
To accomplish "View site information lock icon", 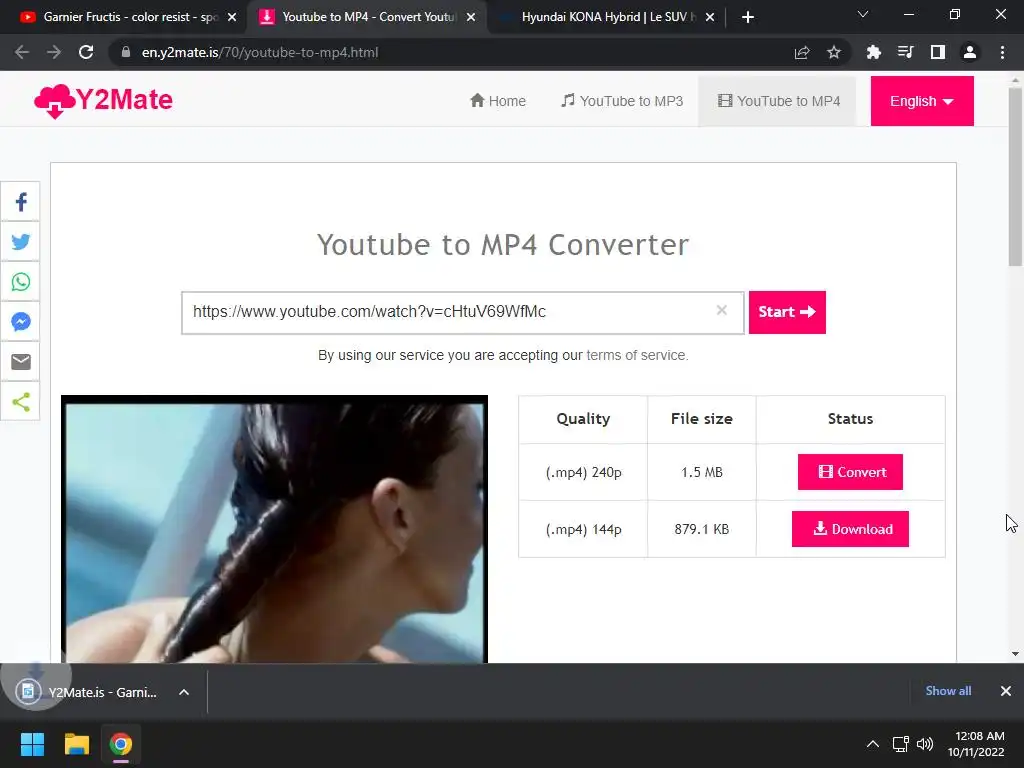I will pos(126,52).
